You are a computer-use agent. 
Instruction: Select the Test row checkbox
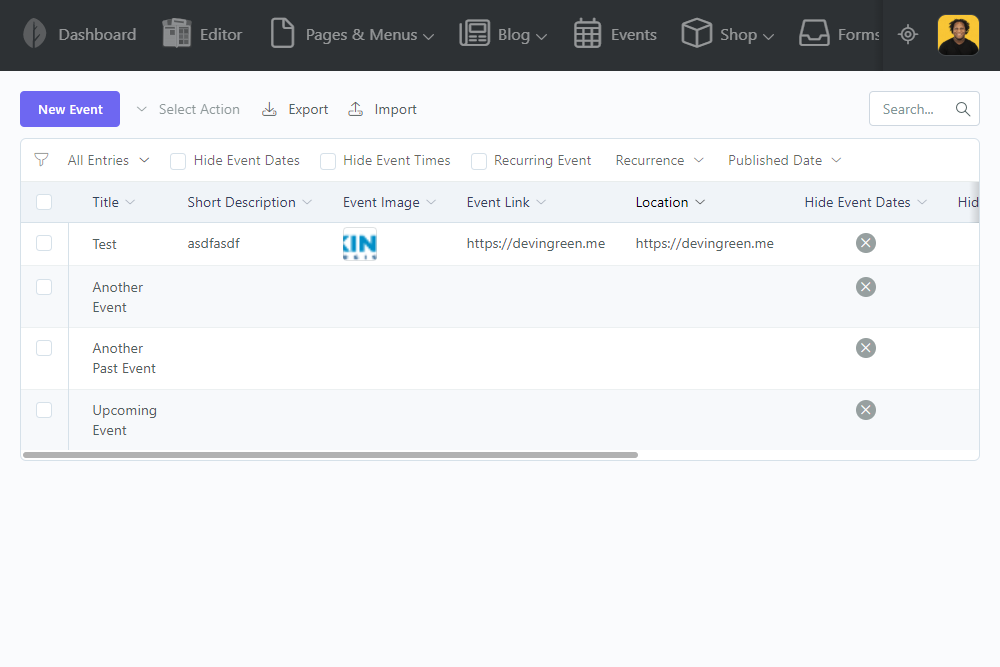tap(44, 243)
